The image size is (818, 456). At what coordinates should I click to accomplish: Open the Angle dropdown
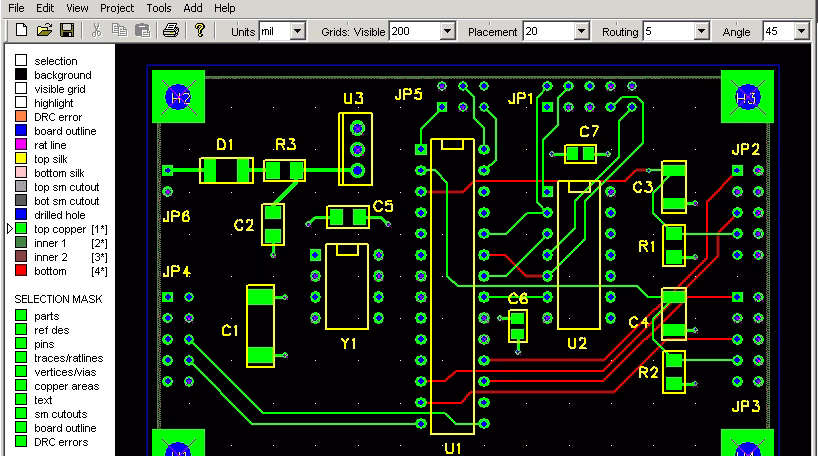coord(801,31)
